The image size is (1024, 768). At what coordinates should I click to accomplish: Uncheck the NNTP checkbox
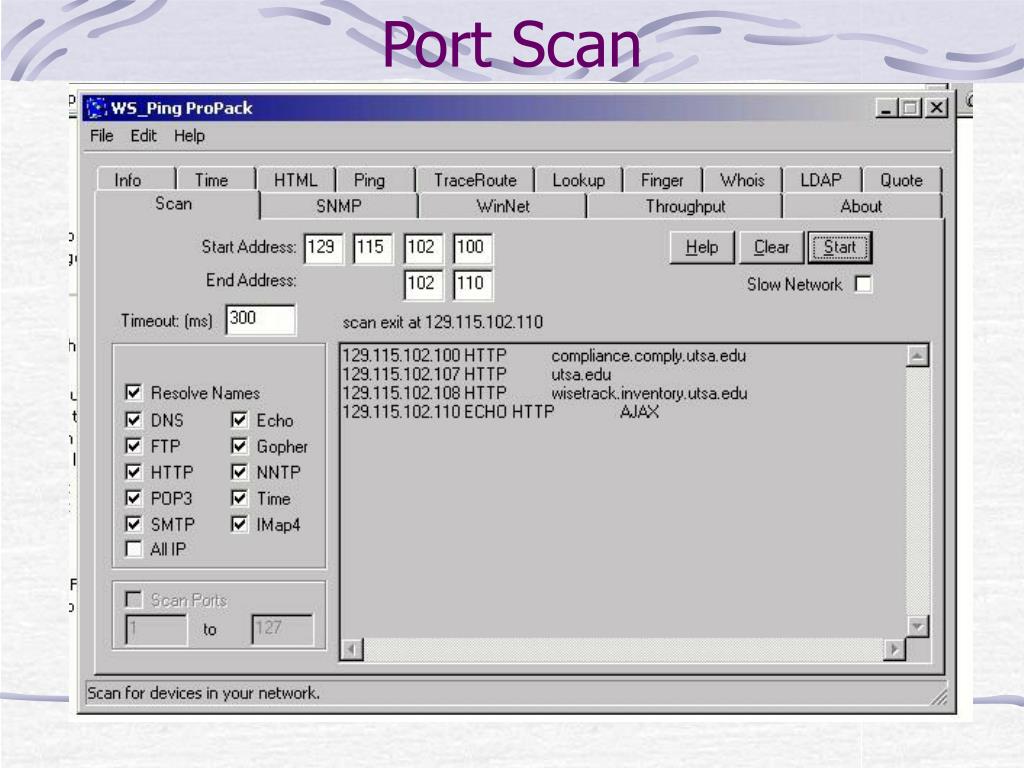click(x=240, y=472)
